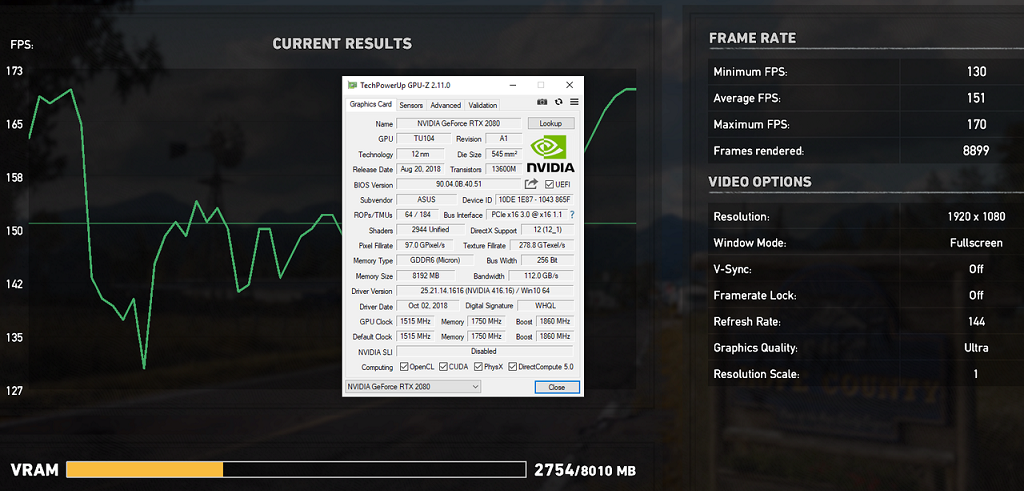
Task: Click the Digital Signature field WHQL
Action: coord(545,306)
